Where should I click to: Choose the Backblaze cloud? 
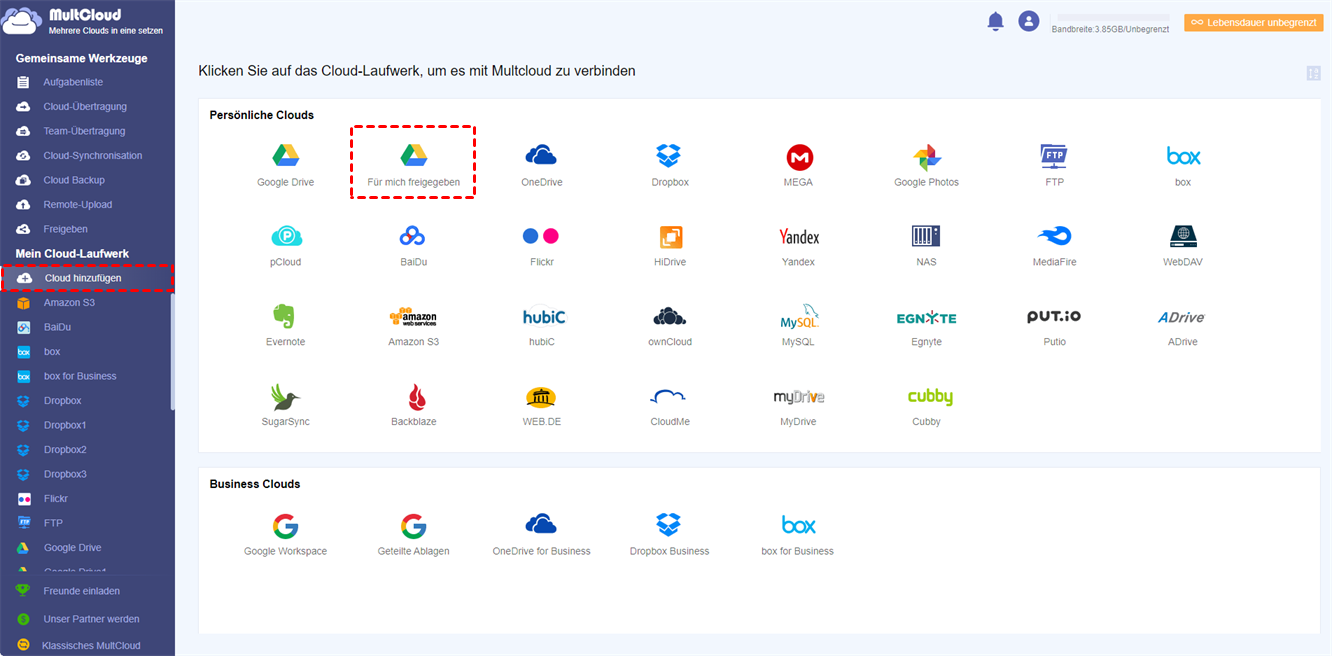(413, 405)
